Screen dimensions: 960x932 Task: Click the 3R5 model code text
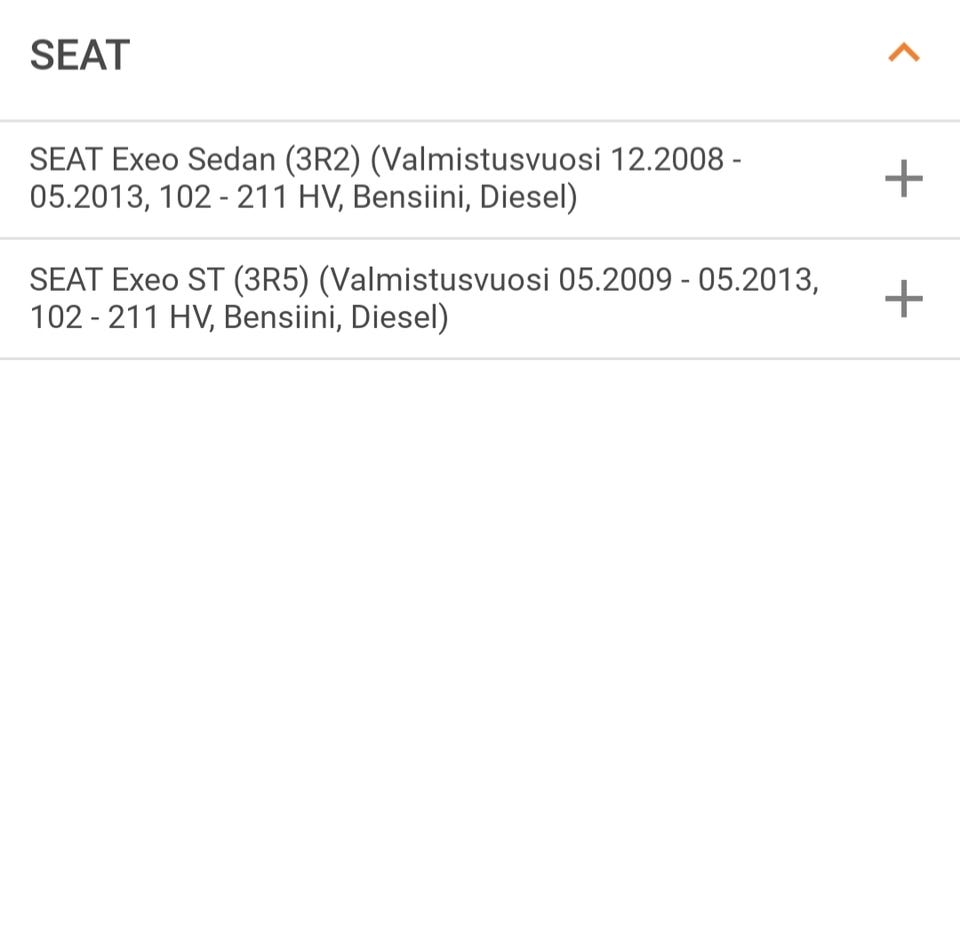[270, 280]
